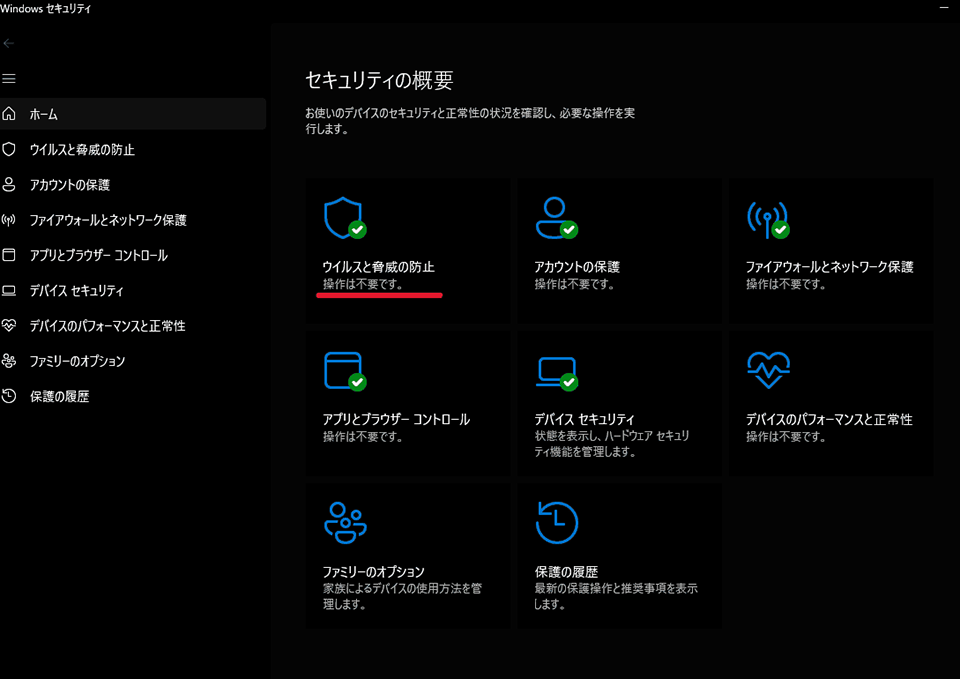Click the history clock icon in sidebar
The width and height of the screenshot is (960, 679).
point(9,396)
